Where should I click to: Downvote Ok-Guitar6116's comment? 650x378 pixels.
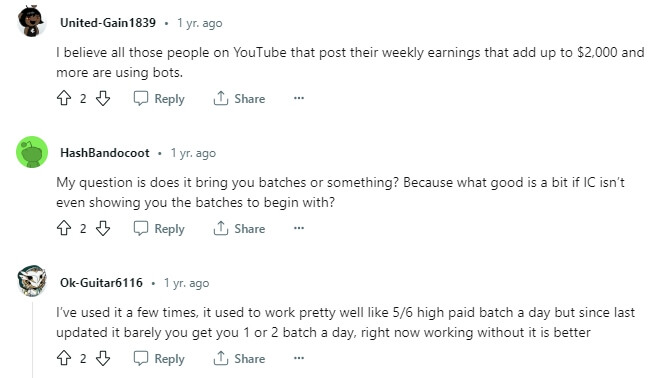pyautogui.click(x=103, y=358)
